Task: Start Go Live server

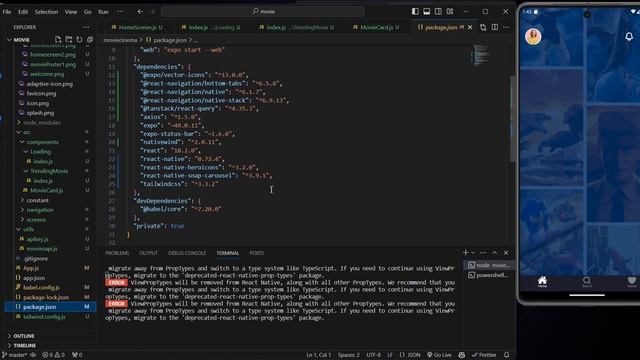Action: click(x=439, y=355)
